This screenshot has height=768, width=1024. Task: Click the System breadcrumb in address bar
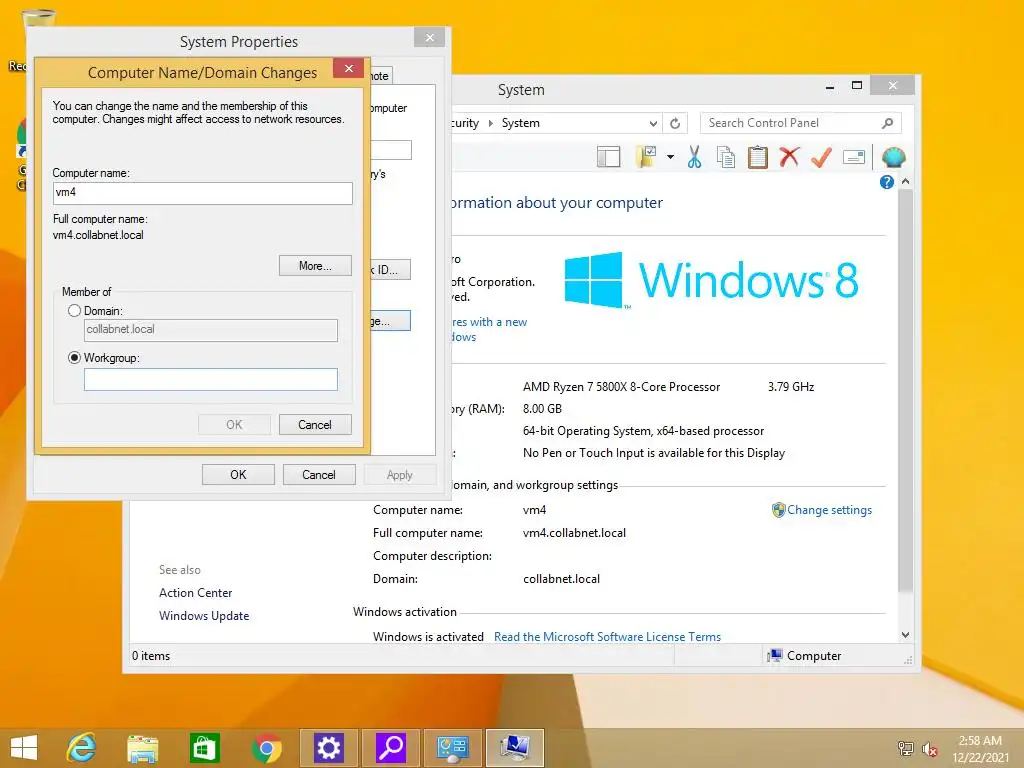click(x=520, y=123)
